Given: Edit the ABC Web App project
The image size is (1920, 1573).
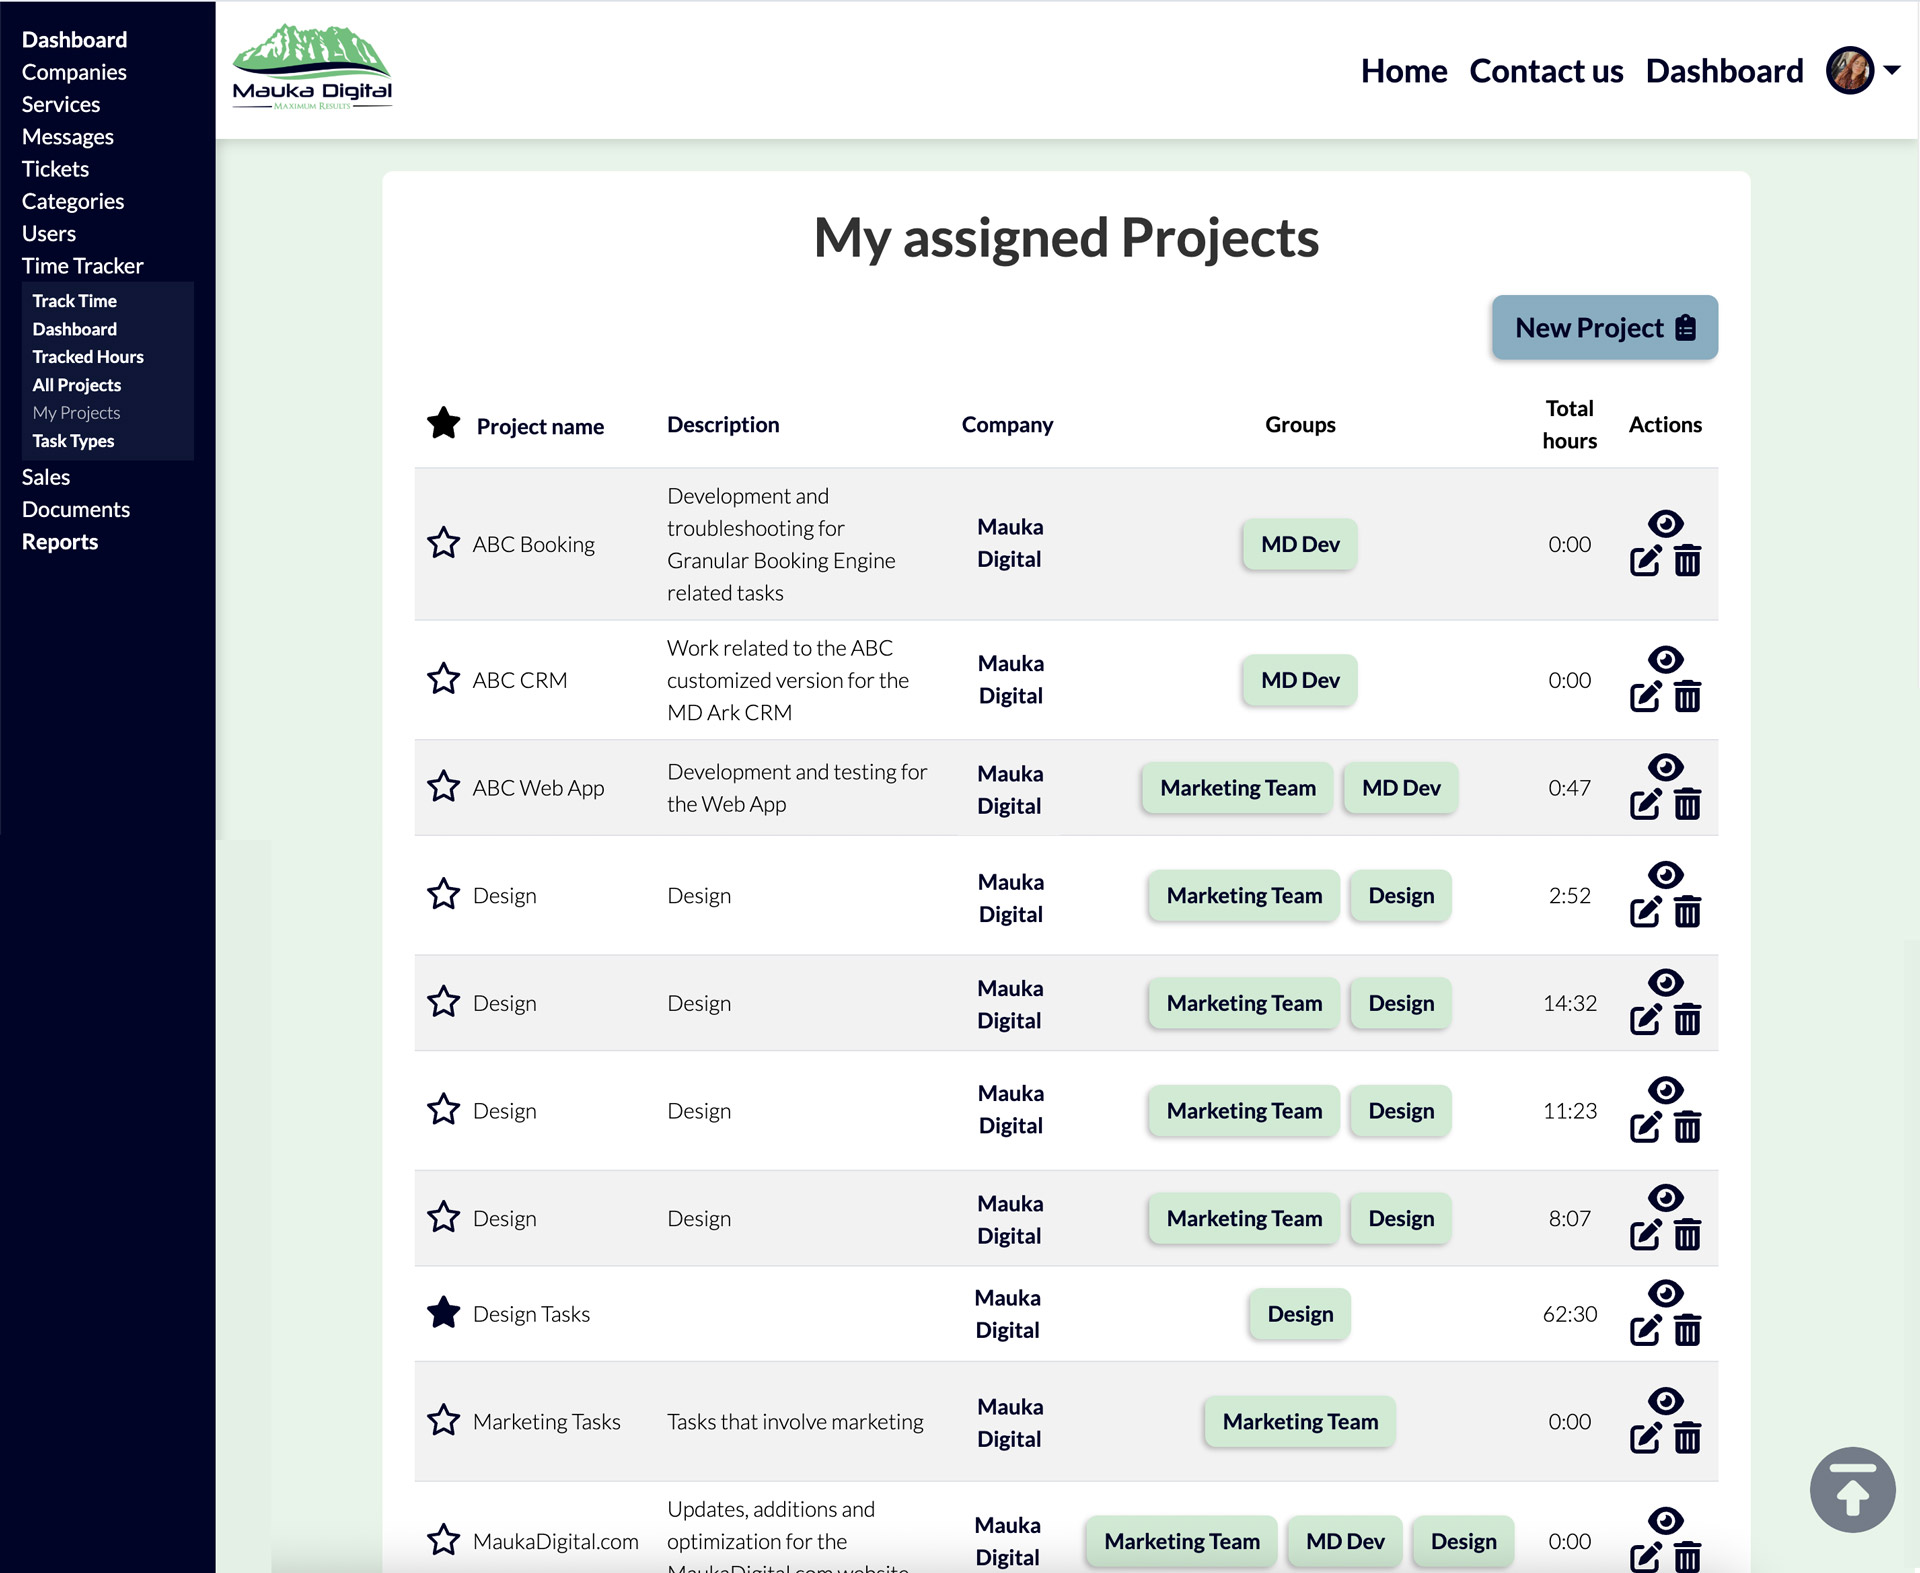Looking at the screenshot, I should click(1645, 805).
